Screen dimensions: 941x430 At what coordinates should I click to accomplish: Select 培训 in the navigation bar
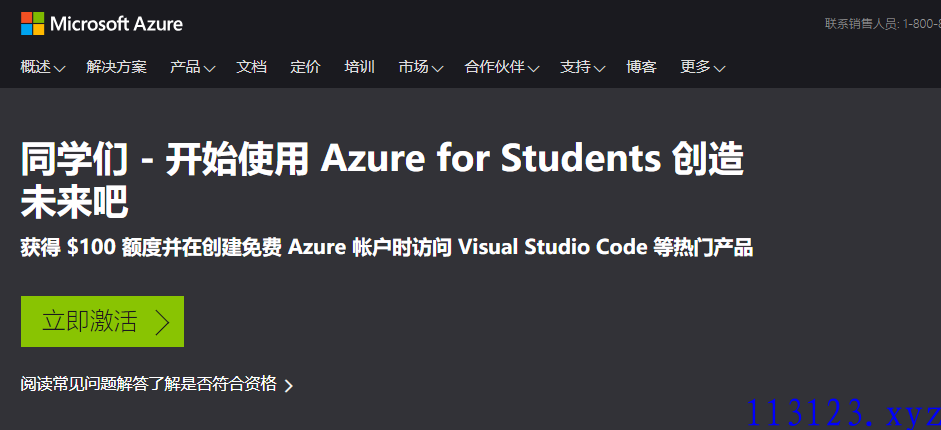[x=359, y=67]
